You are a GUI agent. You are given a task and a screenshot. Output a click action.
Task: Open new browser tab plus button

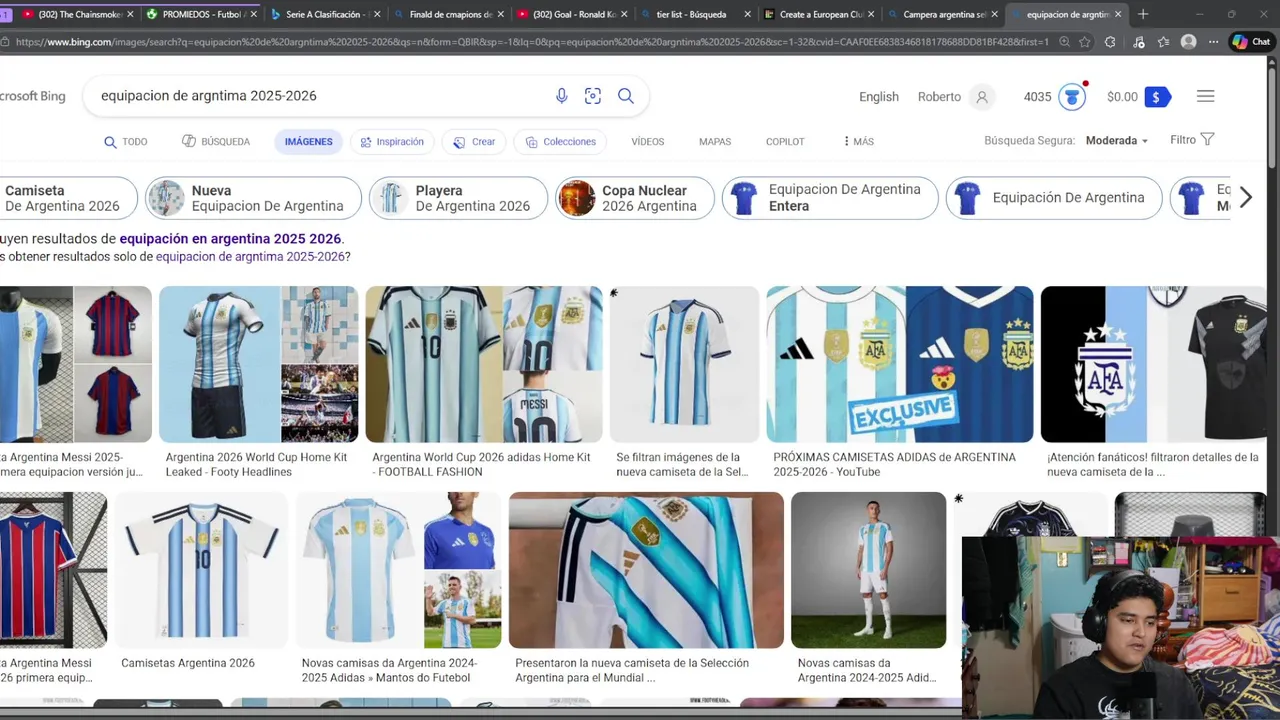click(1143, 14)
